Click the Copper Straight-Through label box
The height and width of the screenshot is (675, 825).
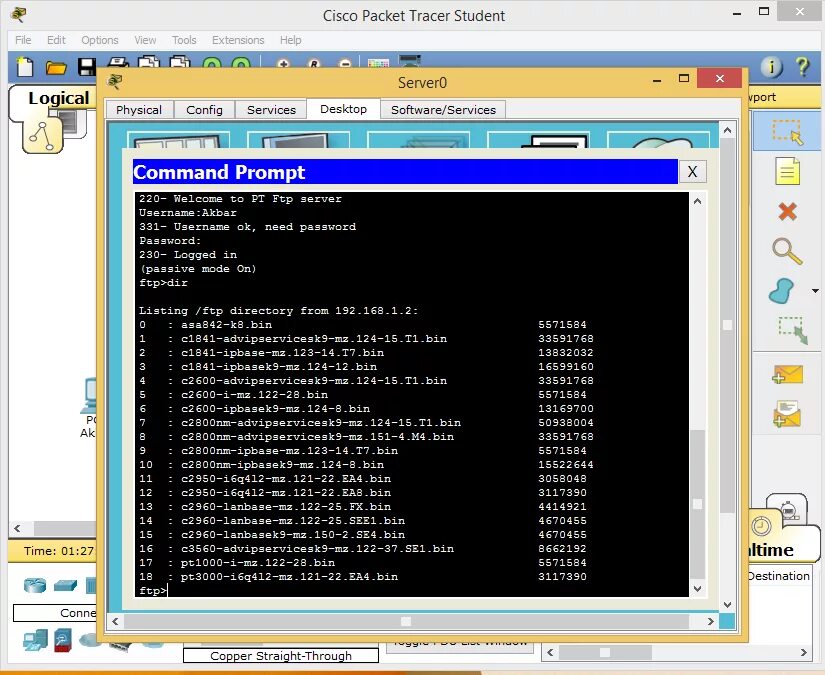(281, 656)
